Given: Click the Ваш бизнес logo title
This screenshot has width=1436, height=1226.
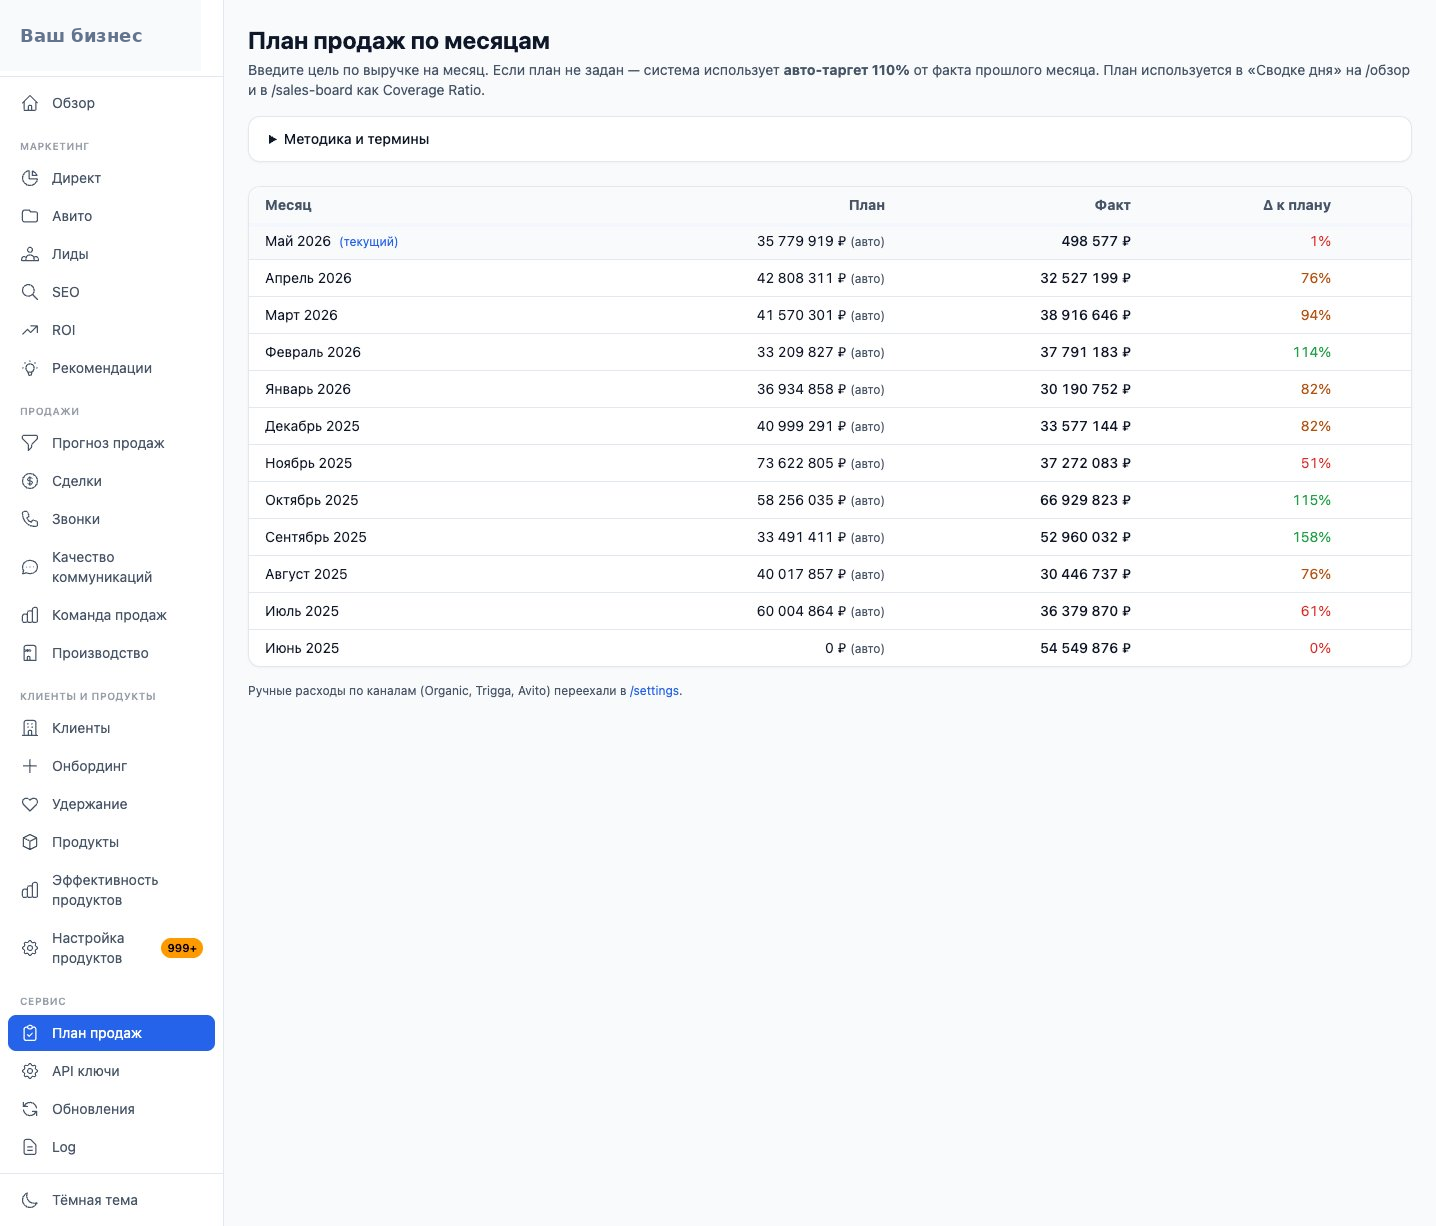Looking at the screenshot, I should point(81,36).
